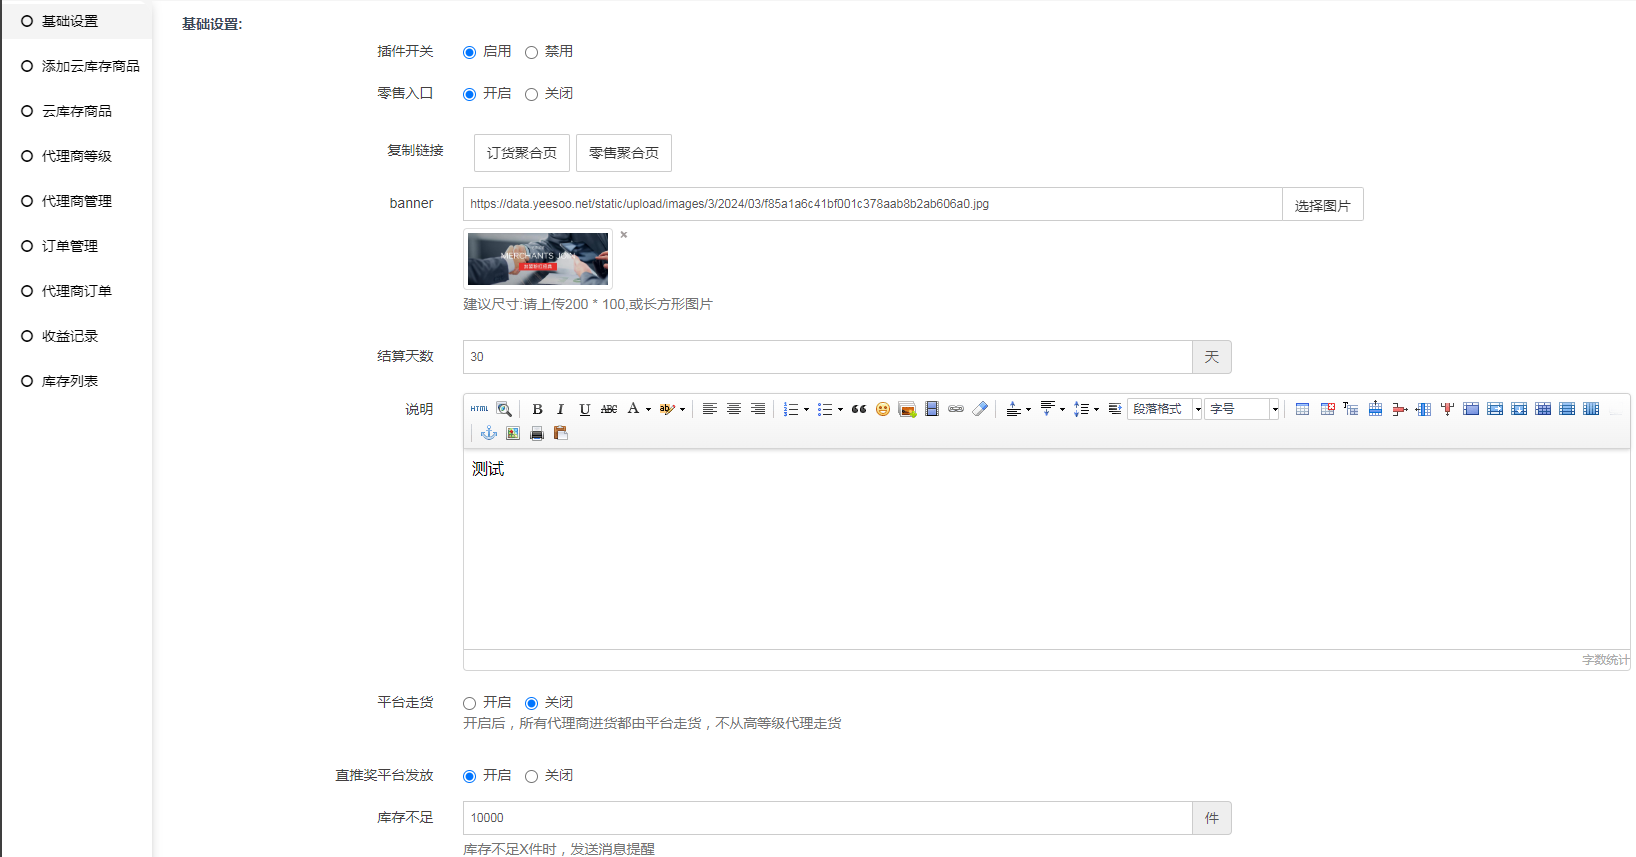Image resolution: width=1636 pixels, height=857 pixels.
Task: Open 代理商管理 in the sidebar
Action: point(77,201)
